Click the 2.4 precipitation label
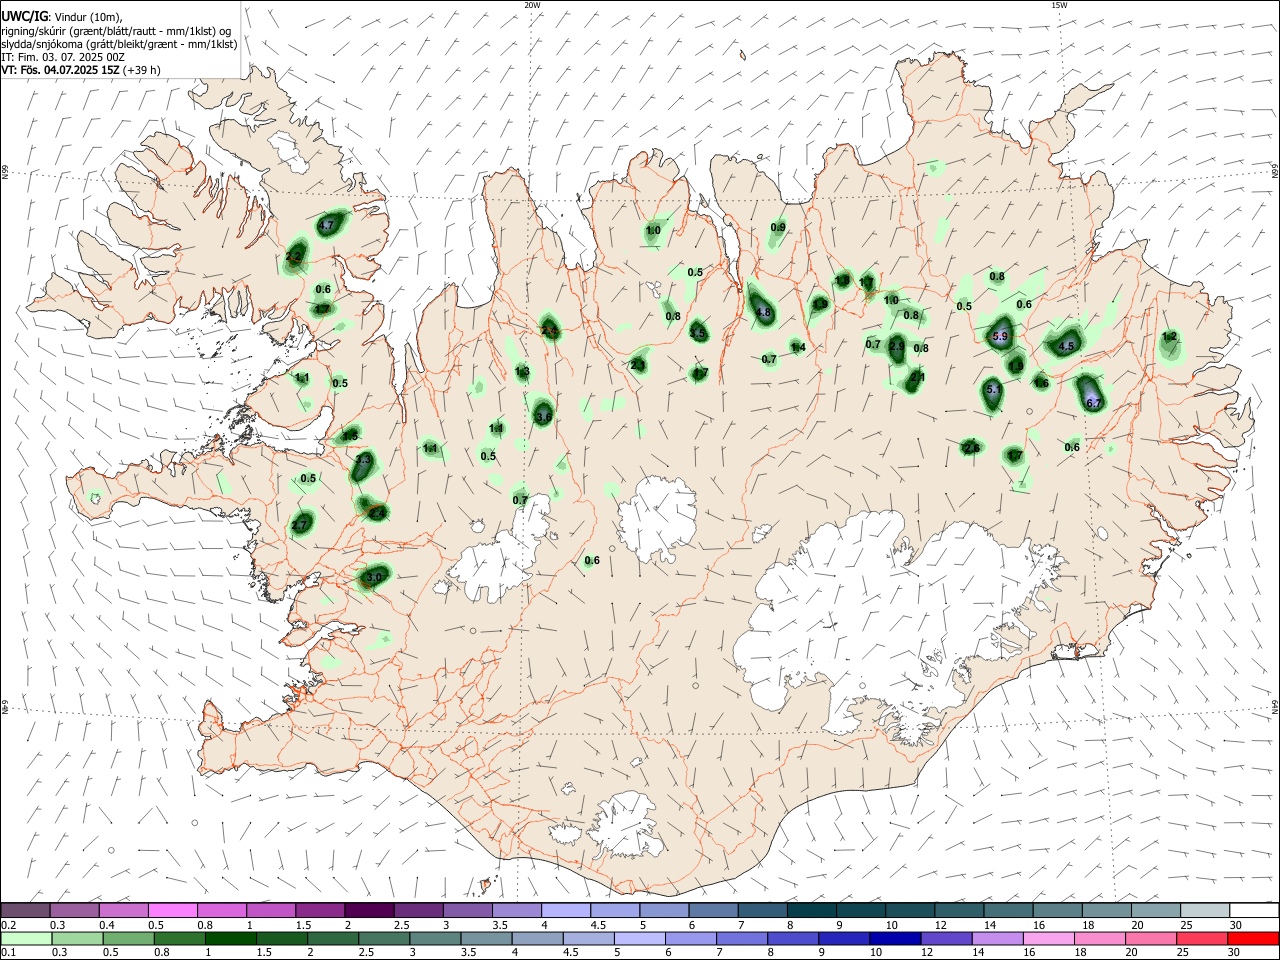1280x960 pixels. pyautogui.click(x=379, y=513)
